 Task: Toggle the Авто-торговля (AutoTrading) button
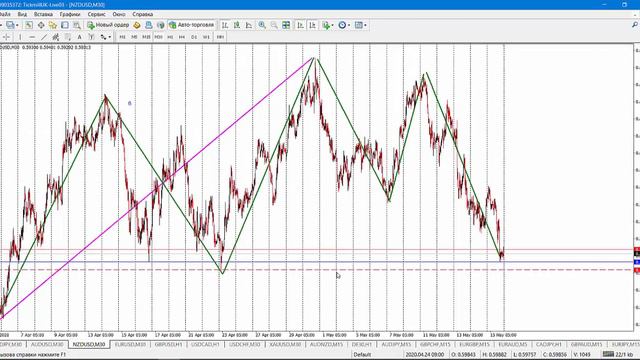(x=191, y=25)
